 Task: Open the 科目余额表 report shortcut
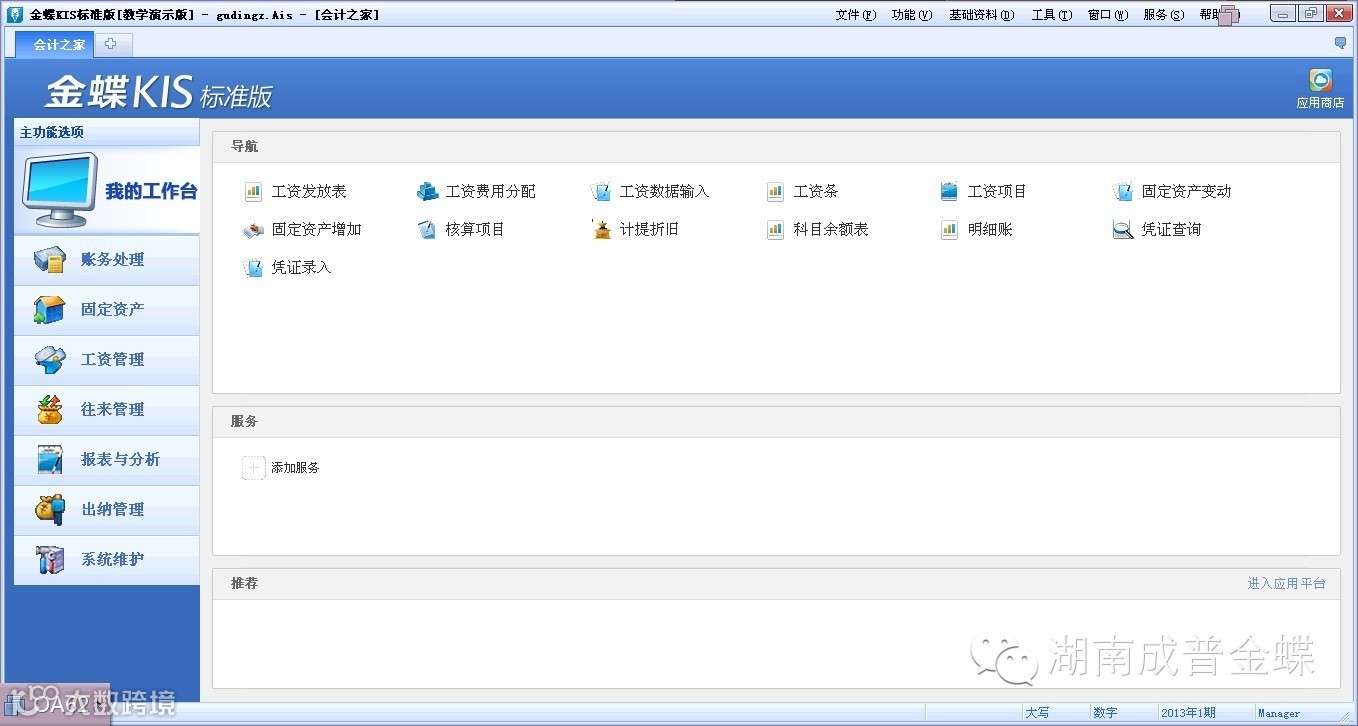tap(817, 229)
